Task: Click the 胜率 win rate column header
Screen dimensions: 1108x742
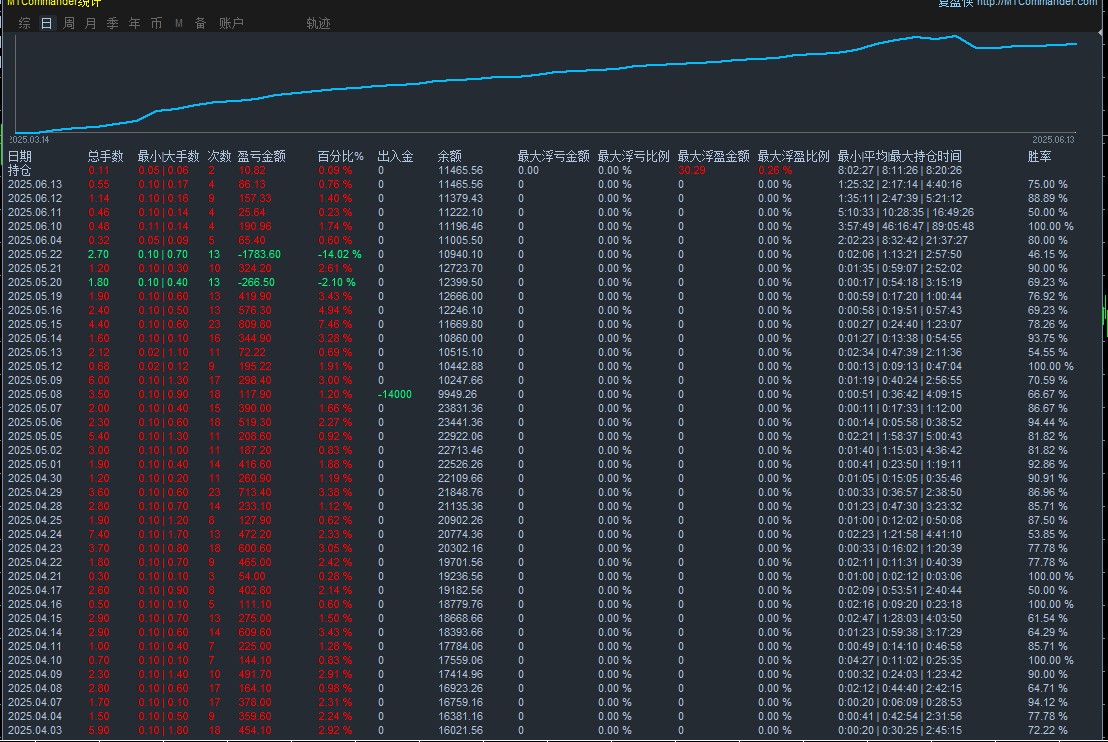Action: point(1040,156)
